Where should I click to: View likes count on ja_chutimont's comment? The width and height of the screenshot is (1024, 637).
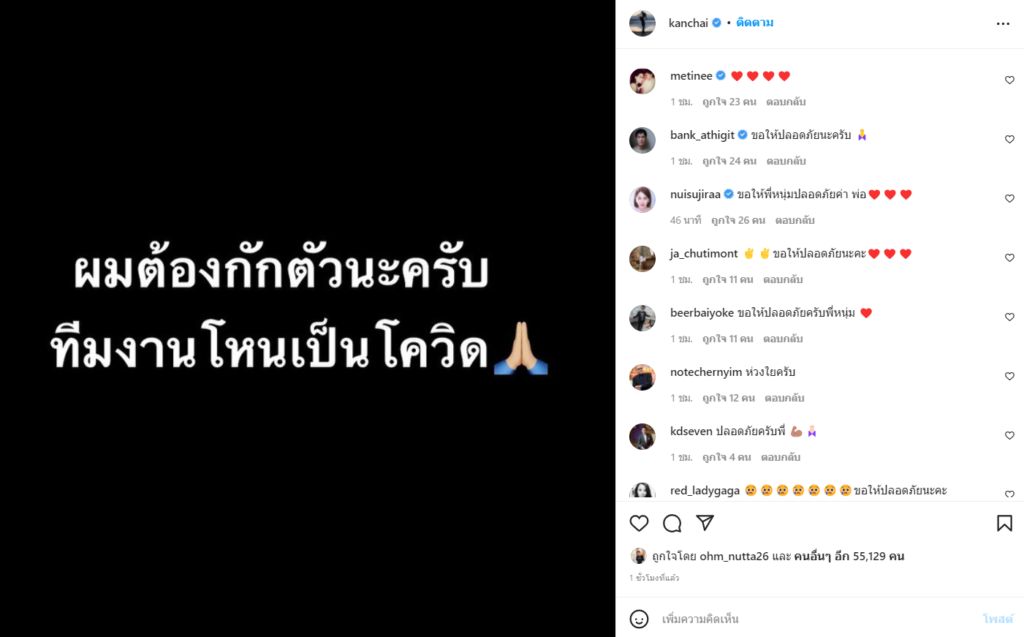728,280
